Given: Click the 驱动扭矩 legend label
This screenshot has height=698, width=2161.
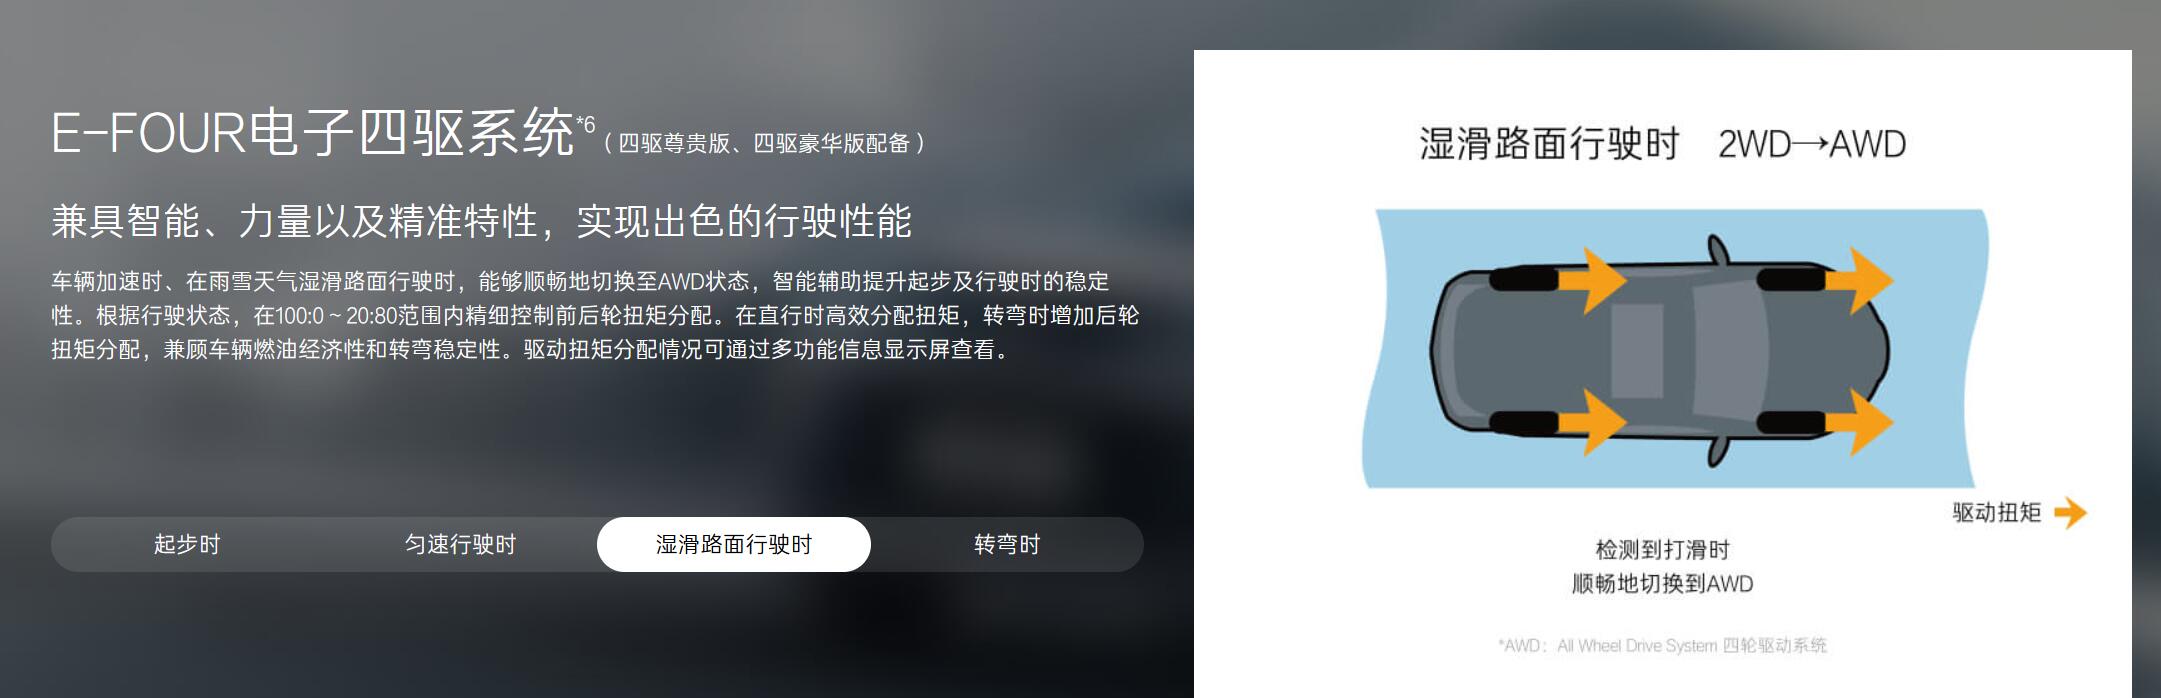Looking at the screenshot, I should pyautogui.click(x=1997, y=513).
